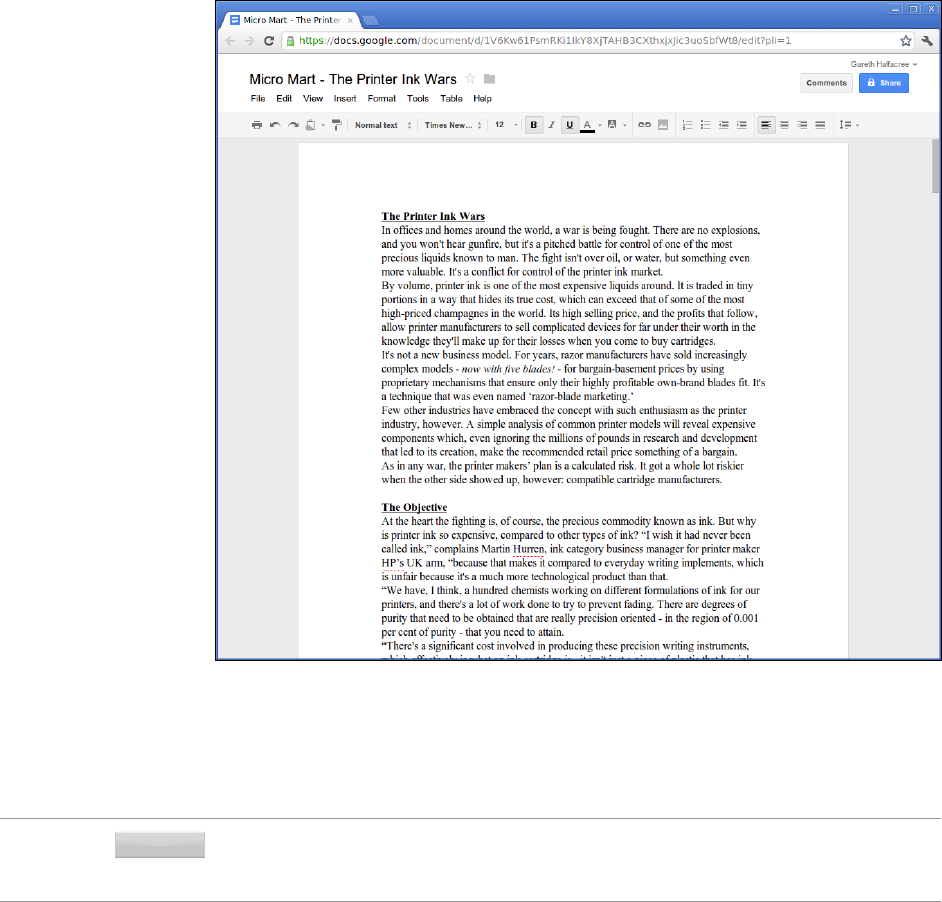Expand the text color dropdown arrow
Viewport: 942px width, 902px height.
(x=600, y=126)
